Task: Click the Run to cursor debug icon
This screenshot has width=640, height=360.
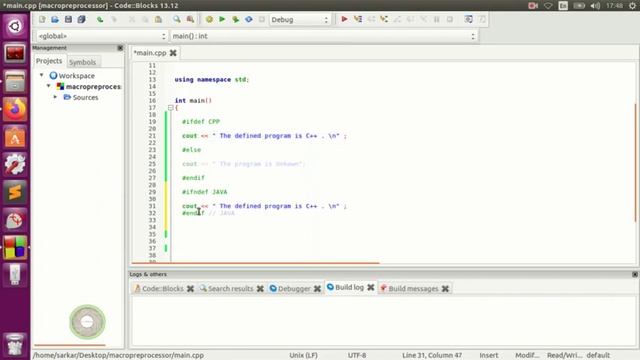Action: pyautogui.click(x=358, y=19)
